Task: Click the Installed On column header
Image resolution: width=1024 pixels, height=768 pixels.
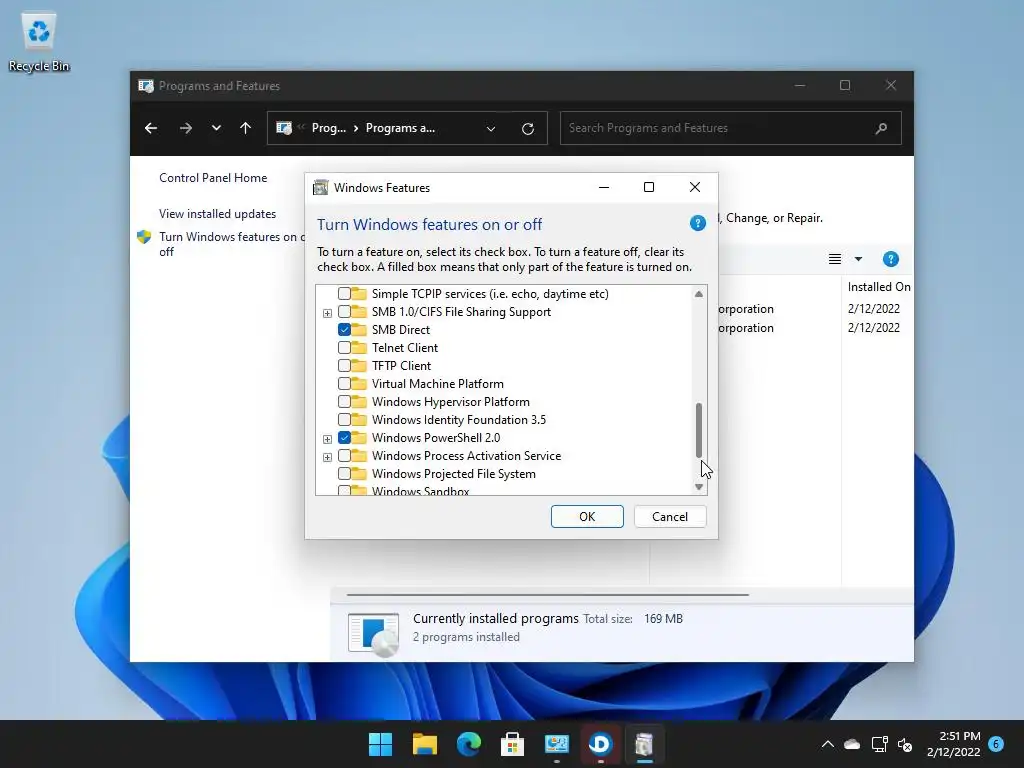Action: click(x=878, y=287)
